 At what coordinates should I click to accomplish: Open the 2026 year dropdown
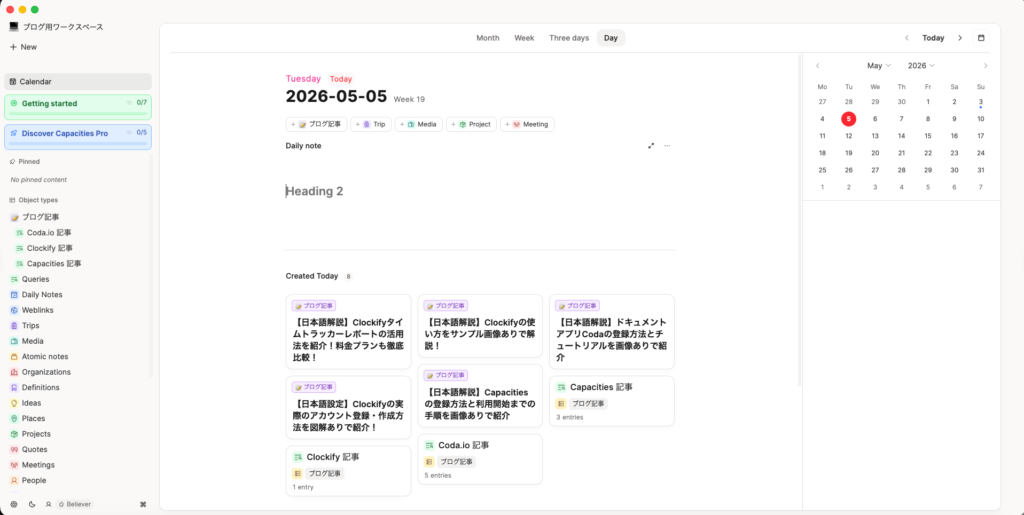coord(921,65)
